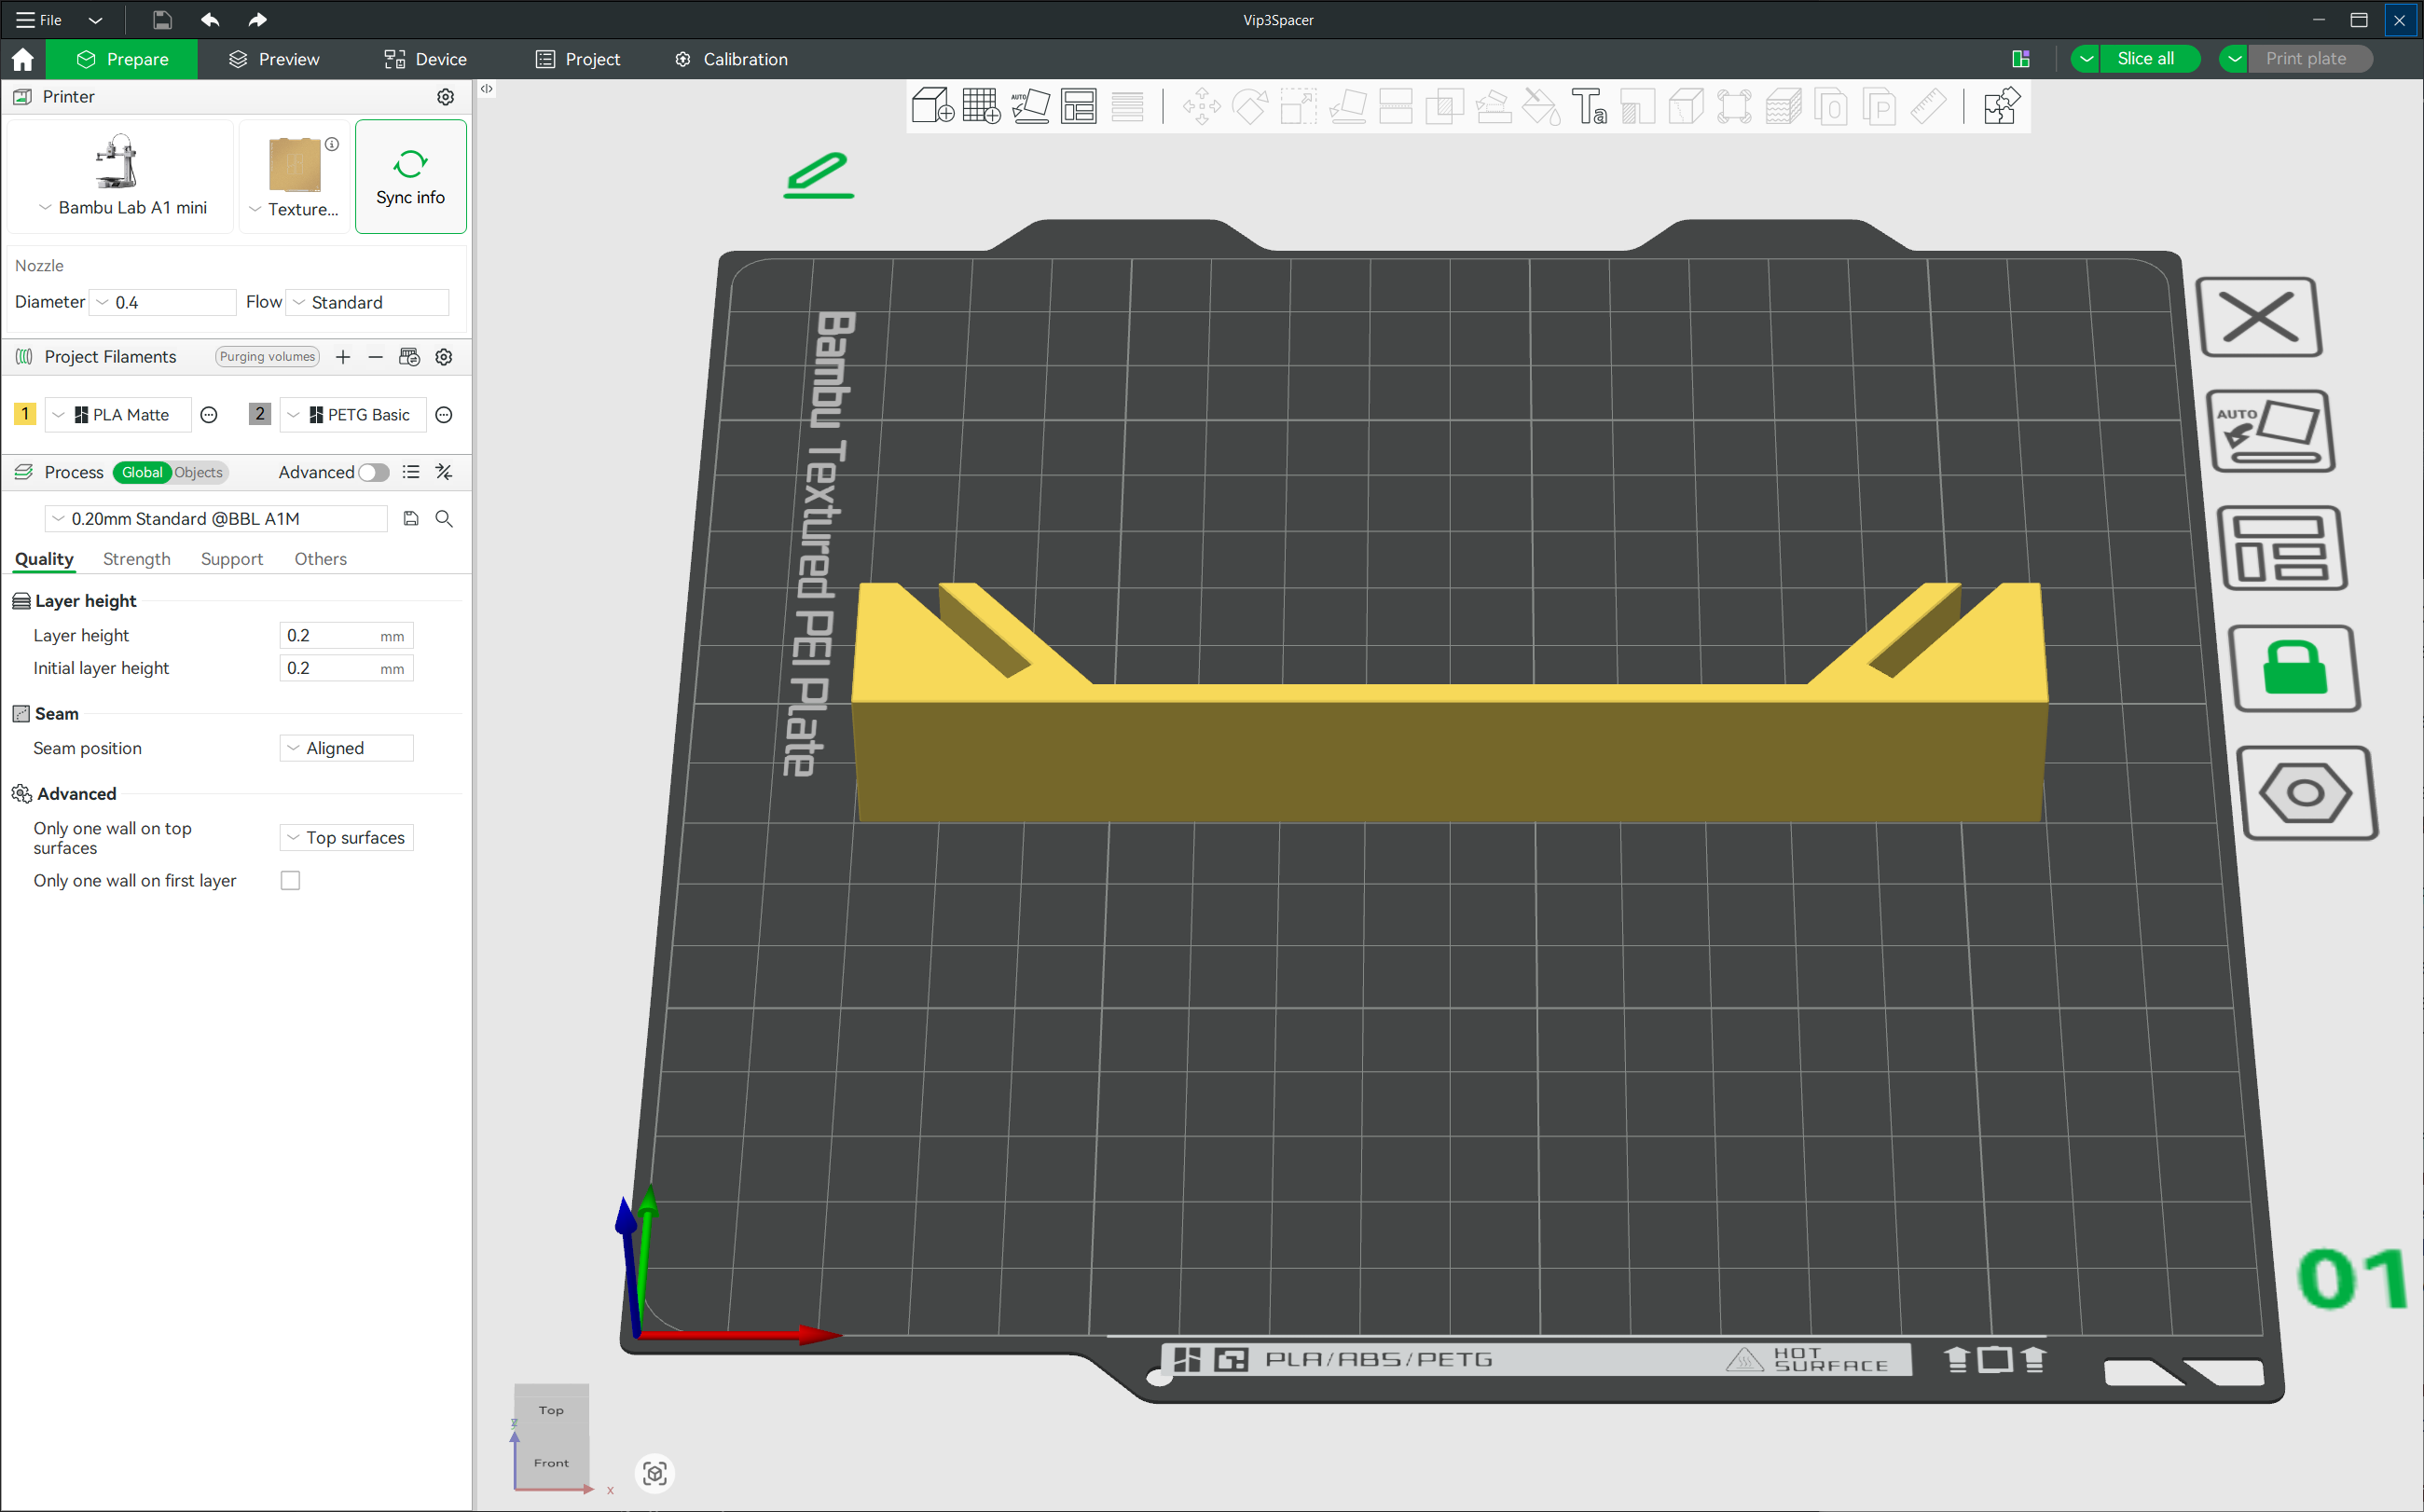This screenshot has height=1512, width=2424.
Task: Switch to the Support settings tab
Action: tap(231, 559)
